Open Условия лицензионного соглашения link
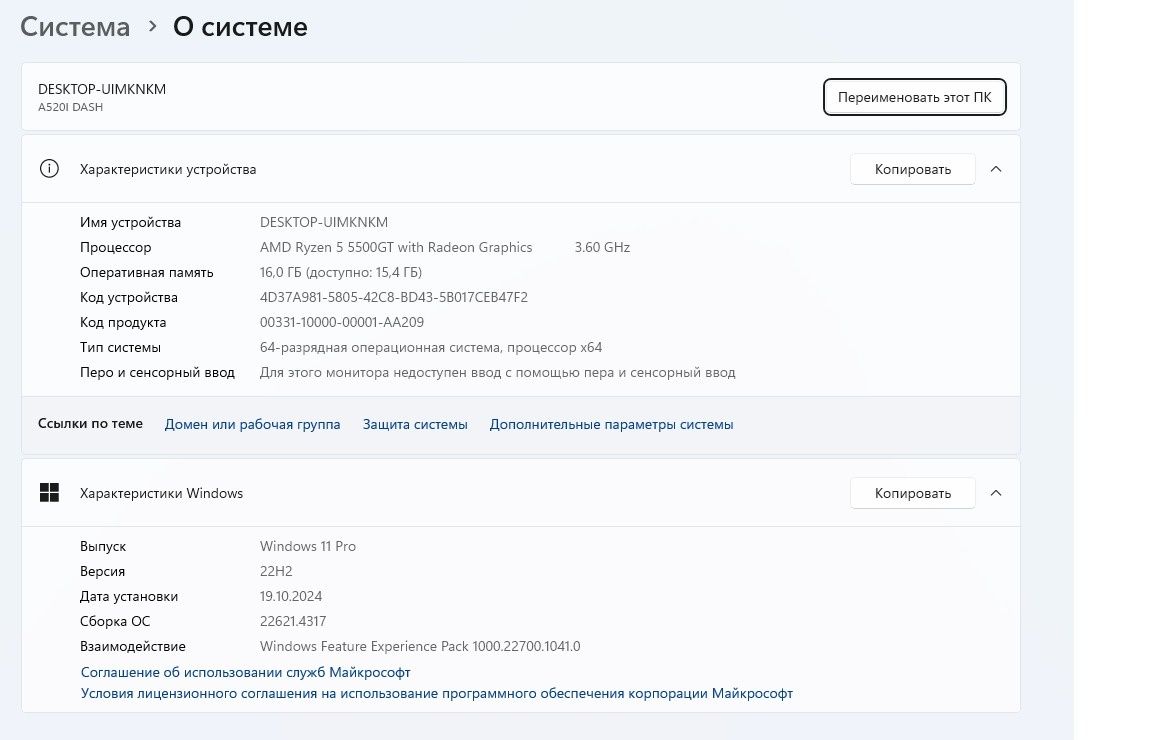1152x740 pixels. tap(436, 693)
